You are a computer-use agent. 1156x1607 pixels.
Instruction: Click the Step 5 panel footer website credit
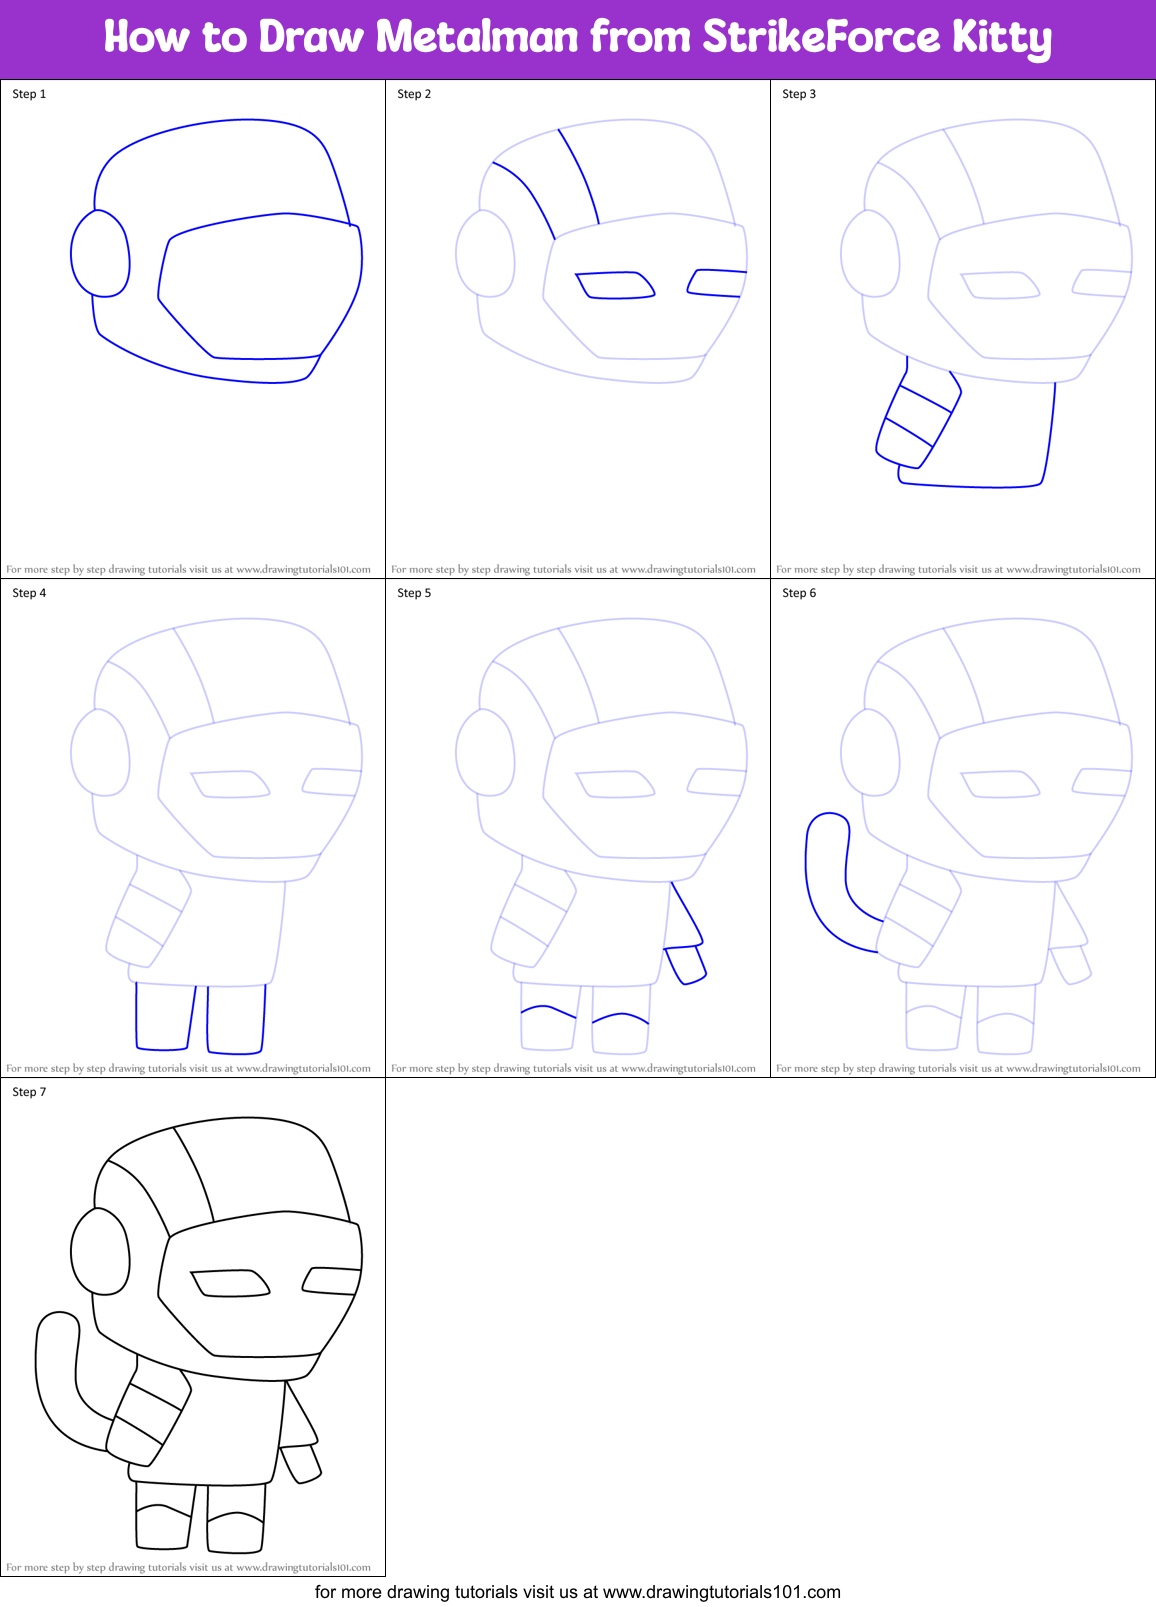pyautogui.click(x=573, y=1068)
